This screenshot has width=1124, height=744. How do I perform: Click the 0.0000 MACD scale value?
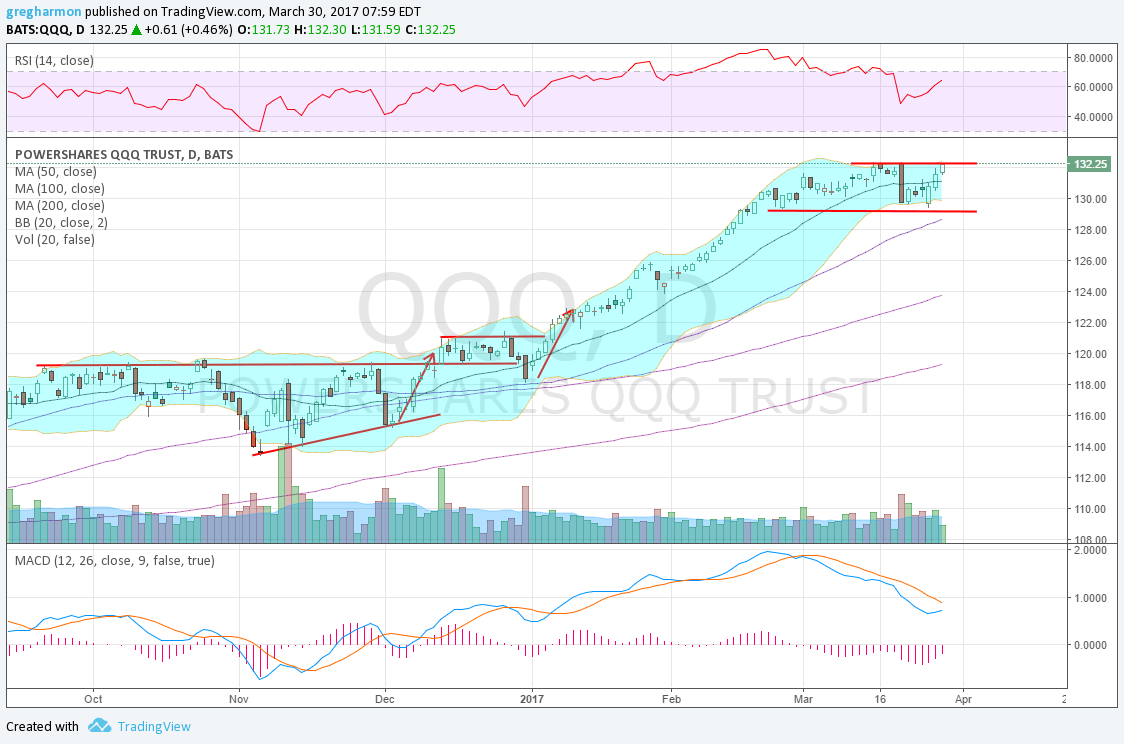click(x=1092, y=645)
